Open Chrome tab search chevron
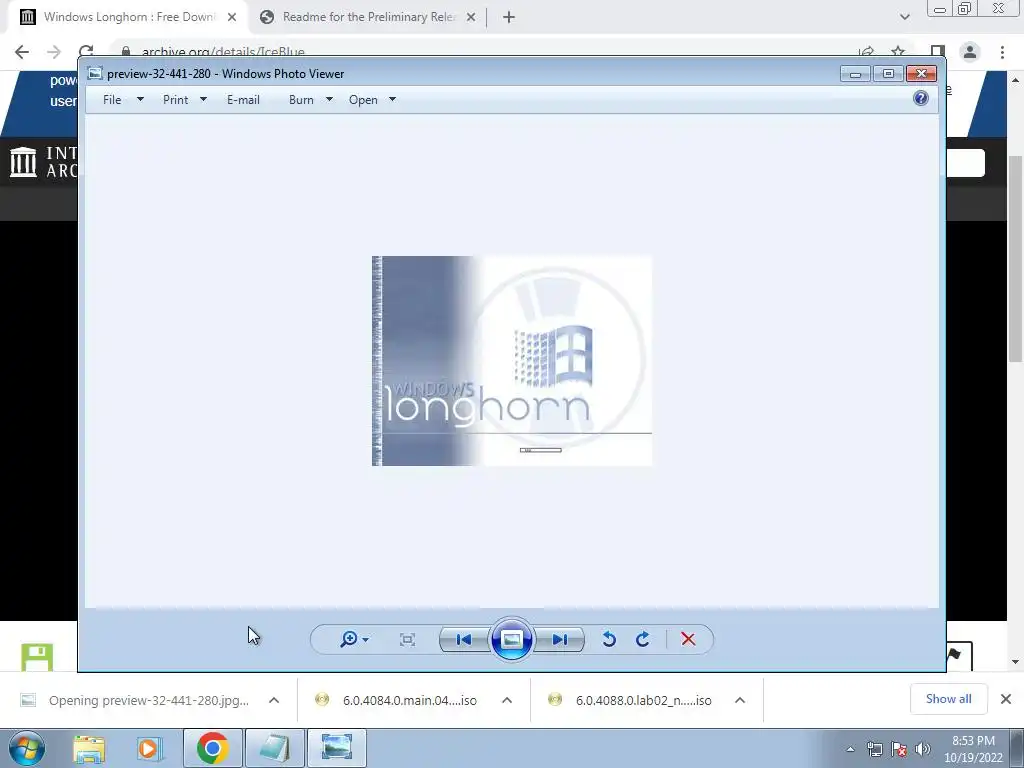Image resolution: width=1024 pixels, height=768 pixels. coord(904,17)
